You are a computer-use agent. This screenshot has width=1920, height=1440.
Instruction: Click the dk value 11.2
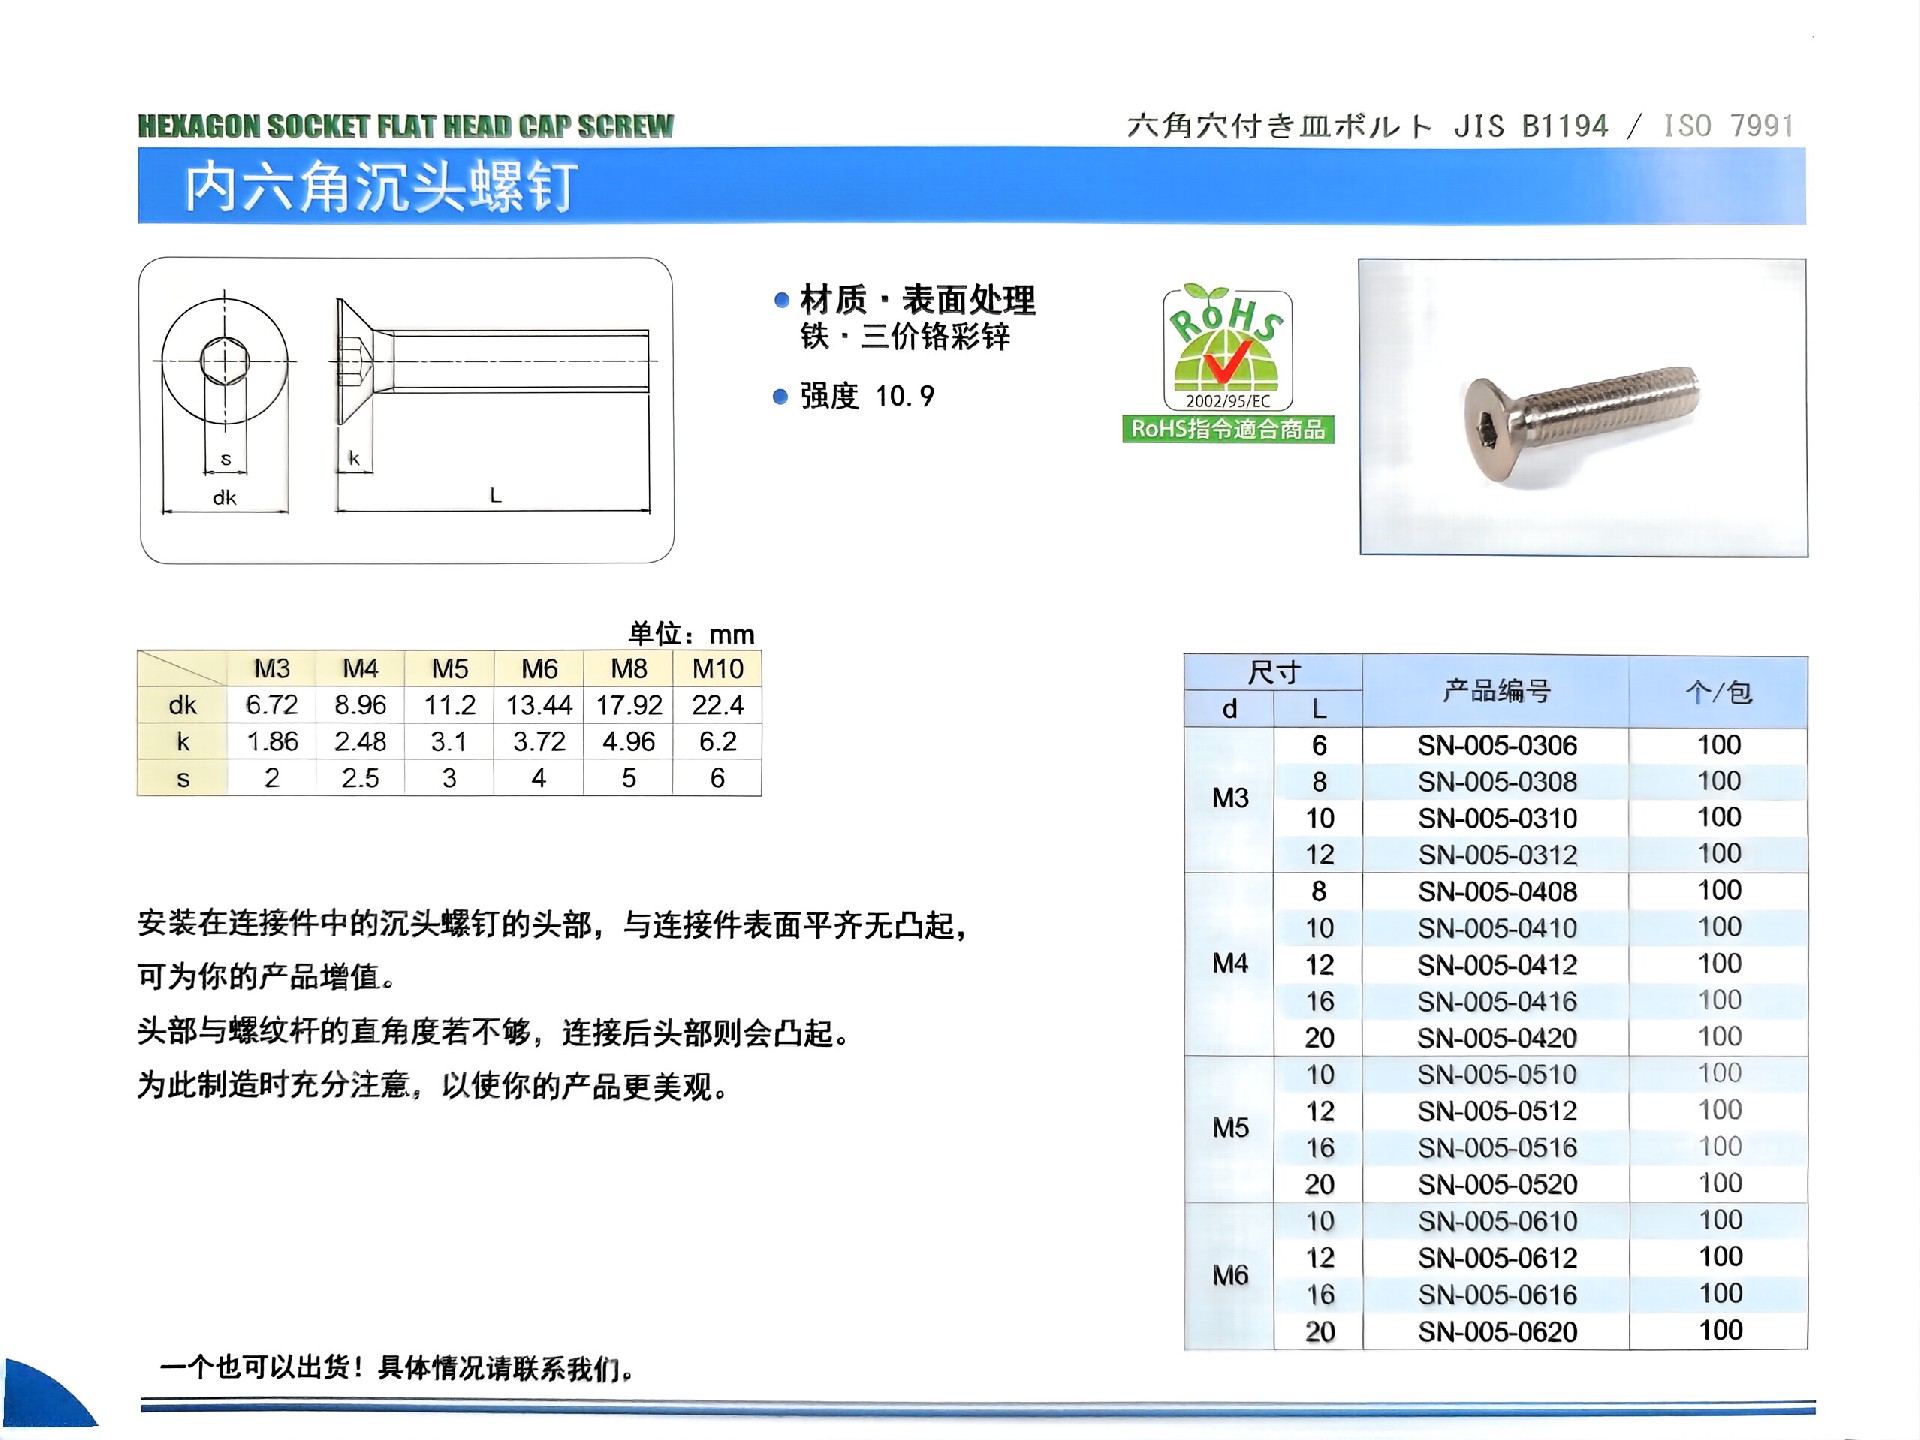(x=449, y=705)
